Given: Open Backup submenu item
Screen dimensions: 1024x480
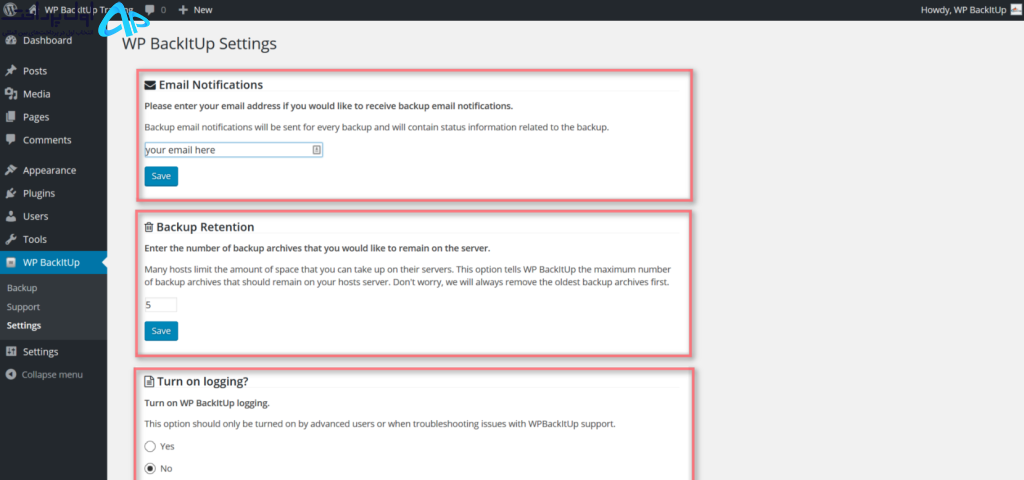Looking at the screenshot, I should [x=22, y=287].
